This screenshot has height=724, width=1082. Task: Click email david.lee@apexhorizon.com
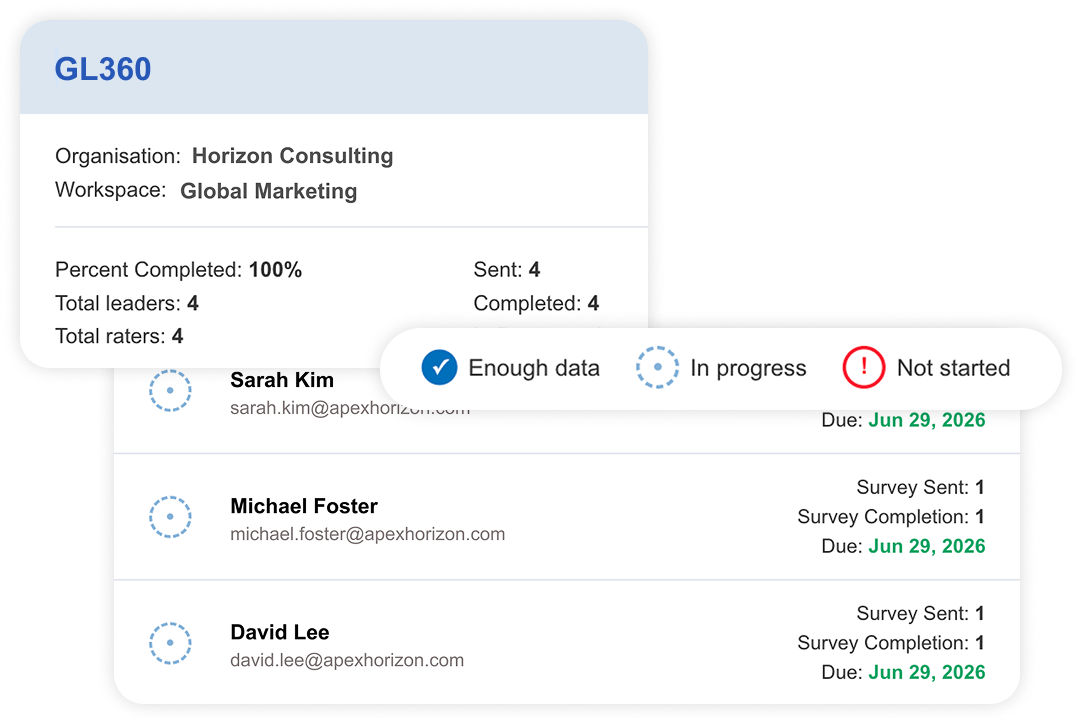point(346,661)
